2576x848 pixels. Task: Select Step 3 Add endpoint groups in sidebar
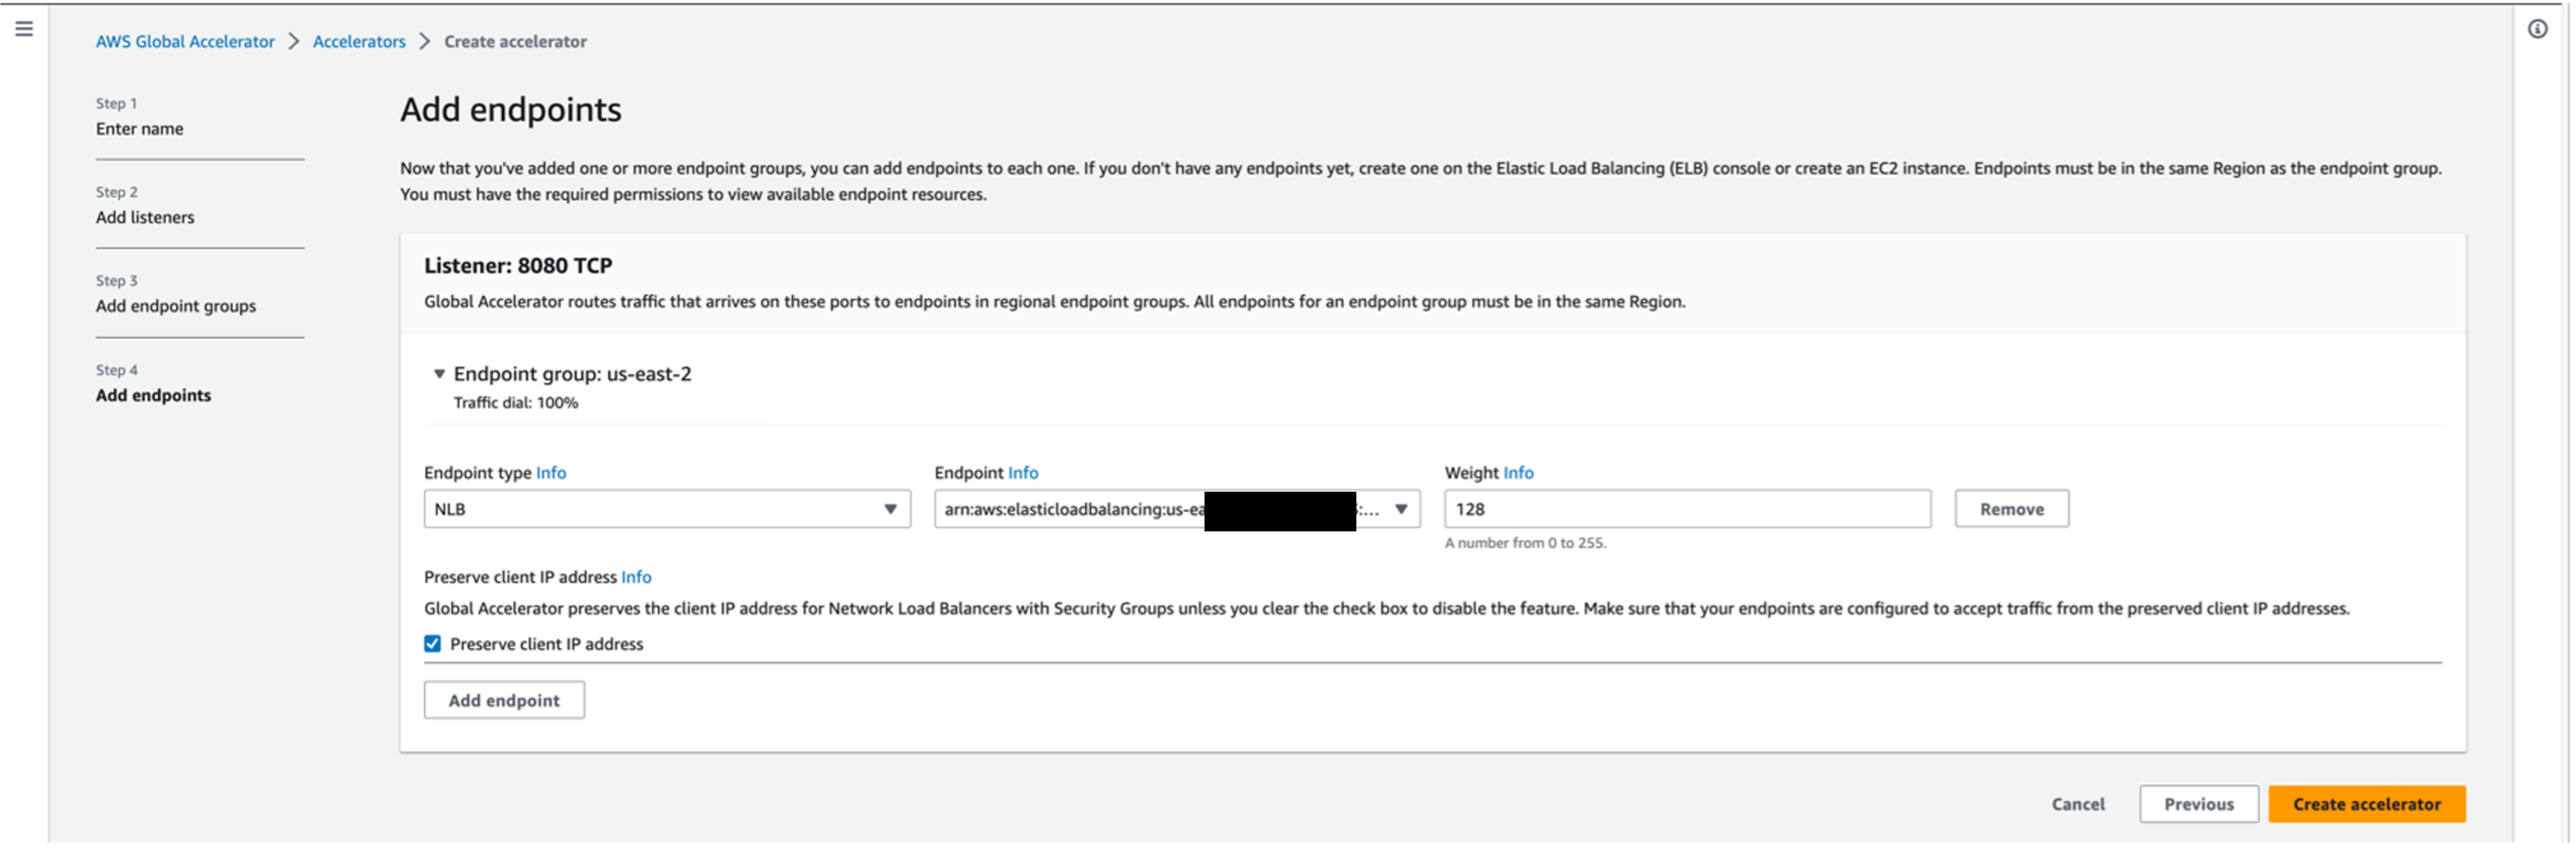tap(176, 306)
